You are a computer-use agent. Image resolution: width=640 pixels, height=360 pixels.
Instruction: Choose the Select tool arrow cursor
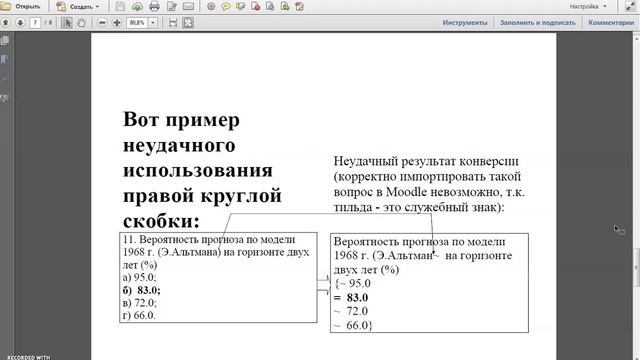pyautogui.click(x=67, y=23)
